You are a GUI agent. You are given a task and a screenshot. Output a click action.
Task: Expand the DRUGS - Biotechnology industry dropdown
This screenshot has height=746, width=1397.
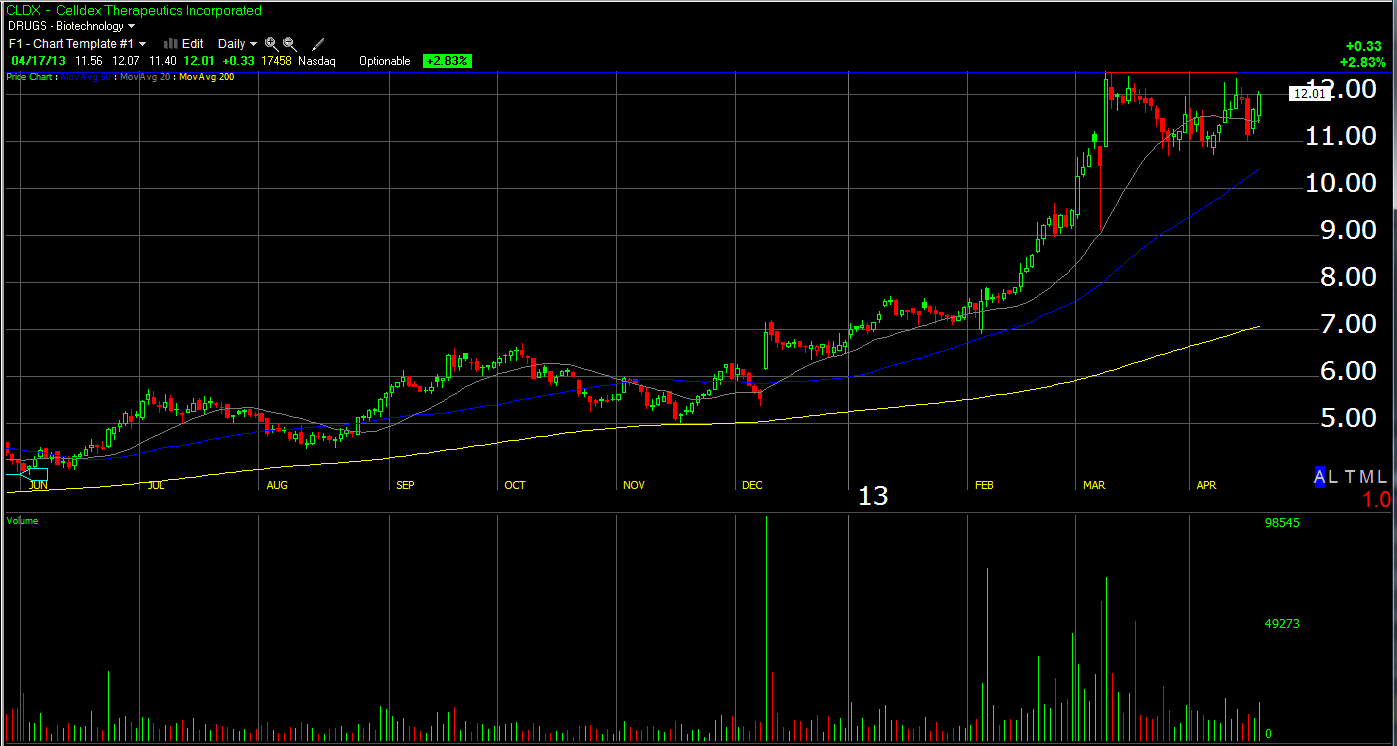tap(72, 26)
